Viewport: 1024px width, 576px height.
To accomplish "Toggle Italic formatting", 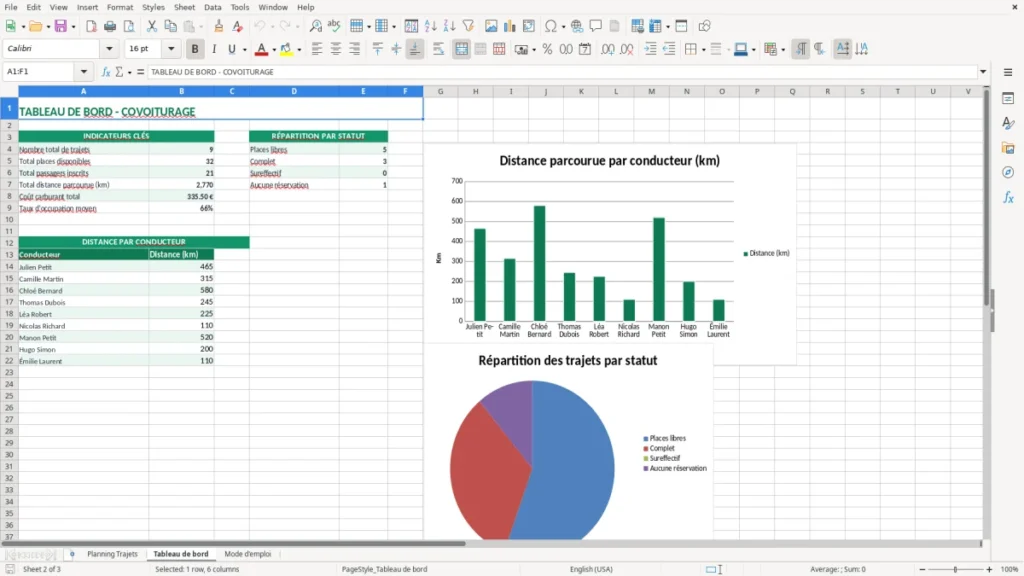I will coord(214,49).
